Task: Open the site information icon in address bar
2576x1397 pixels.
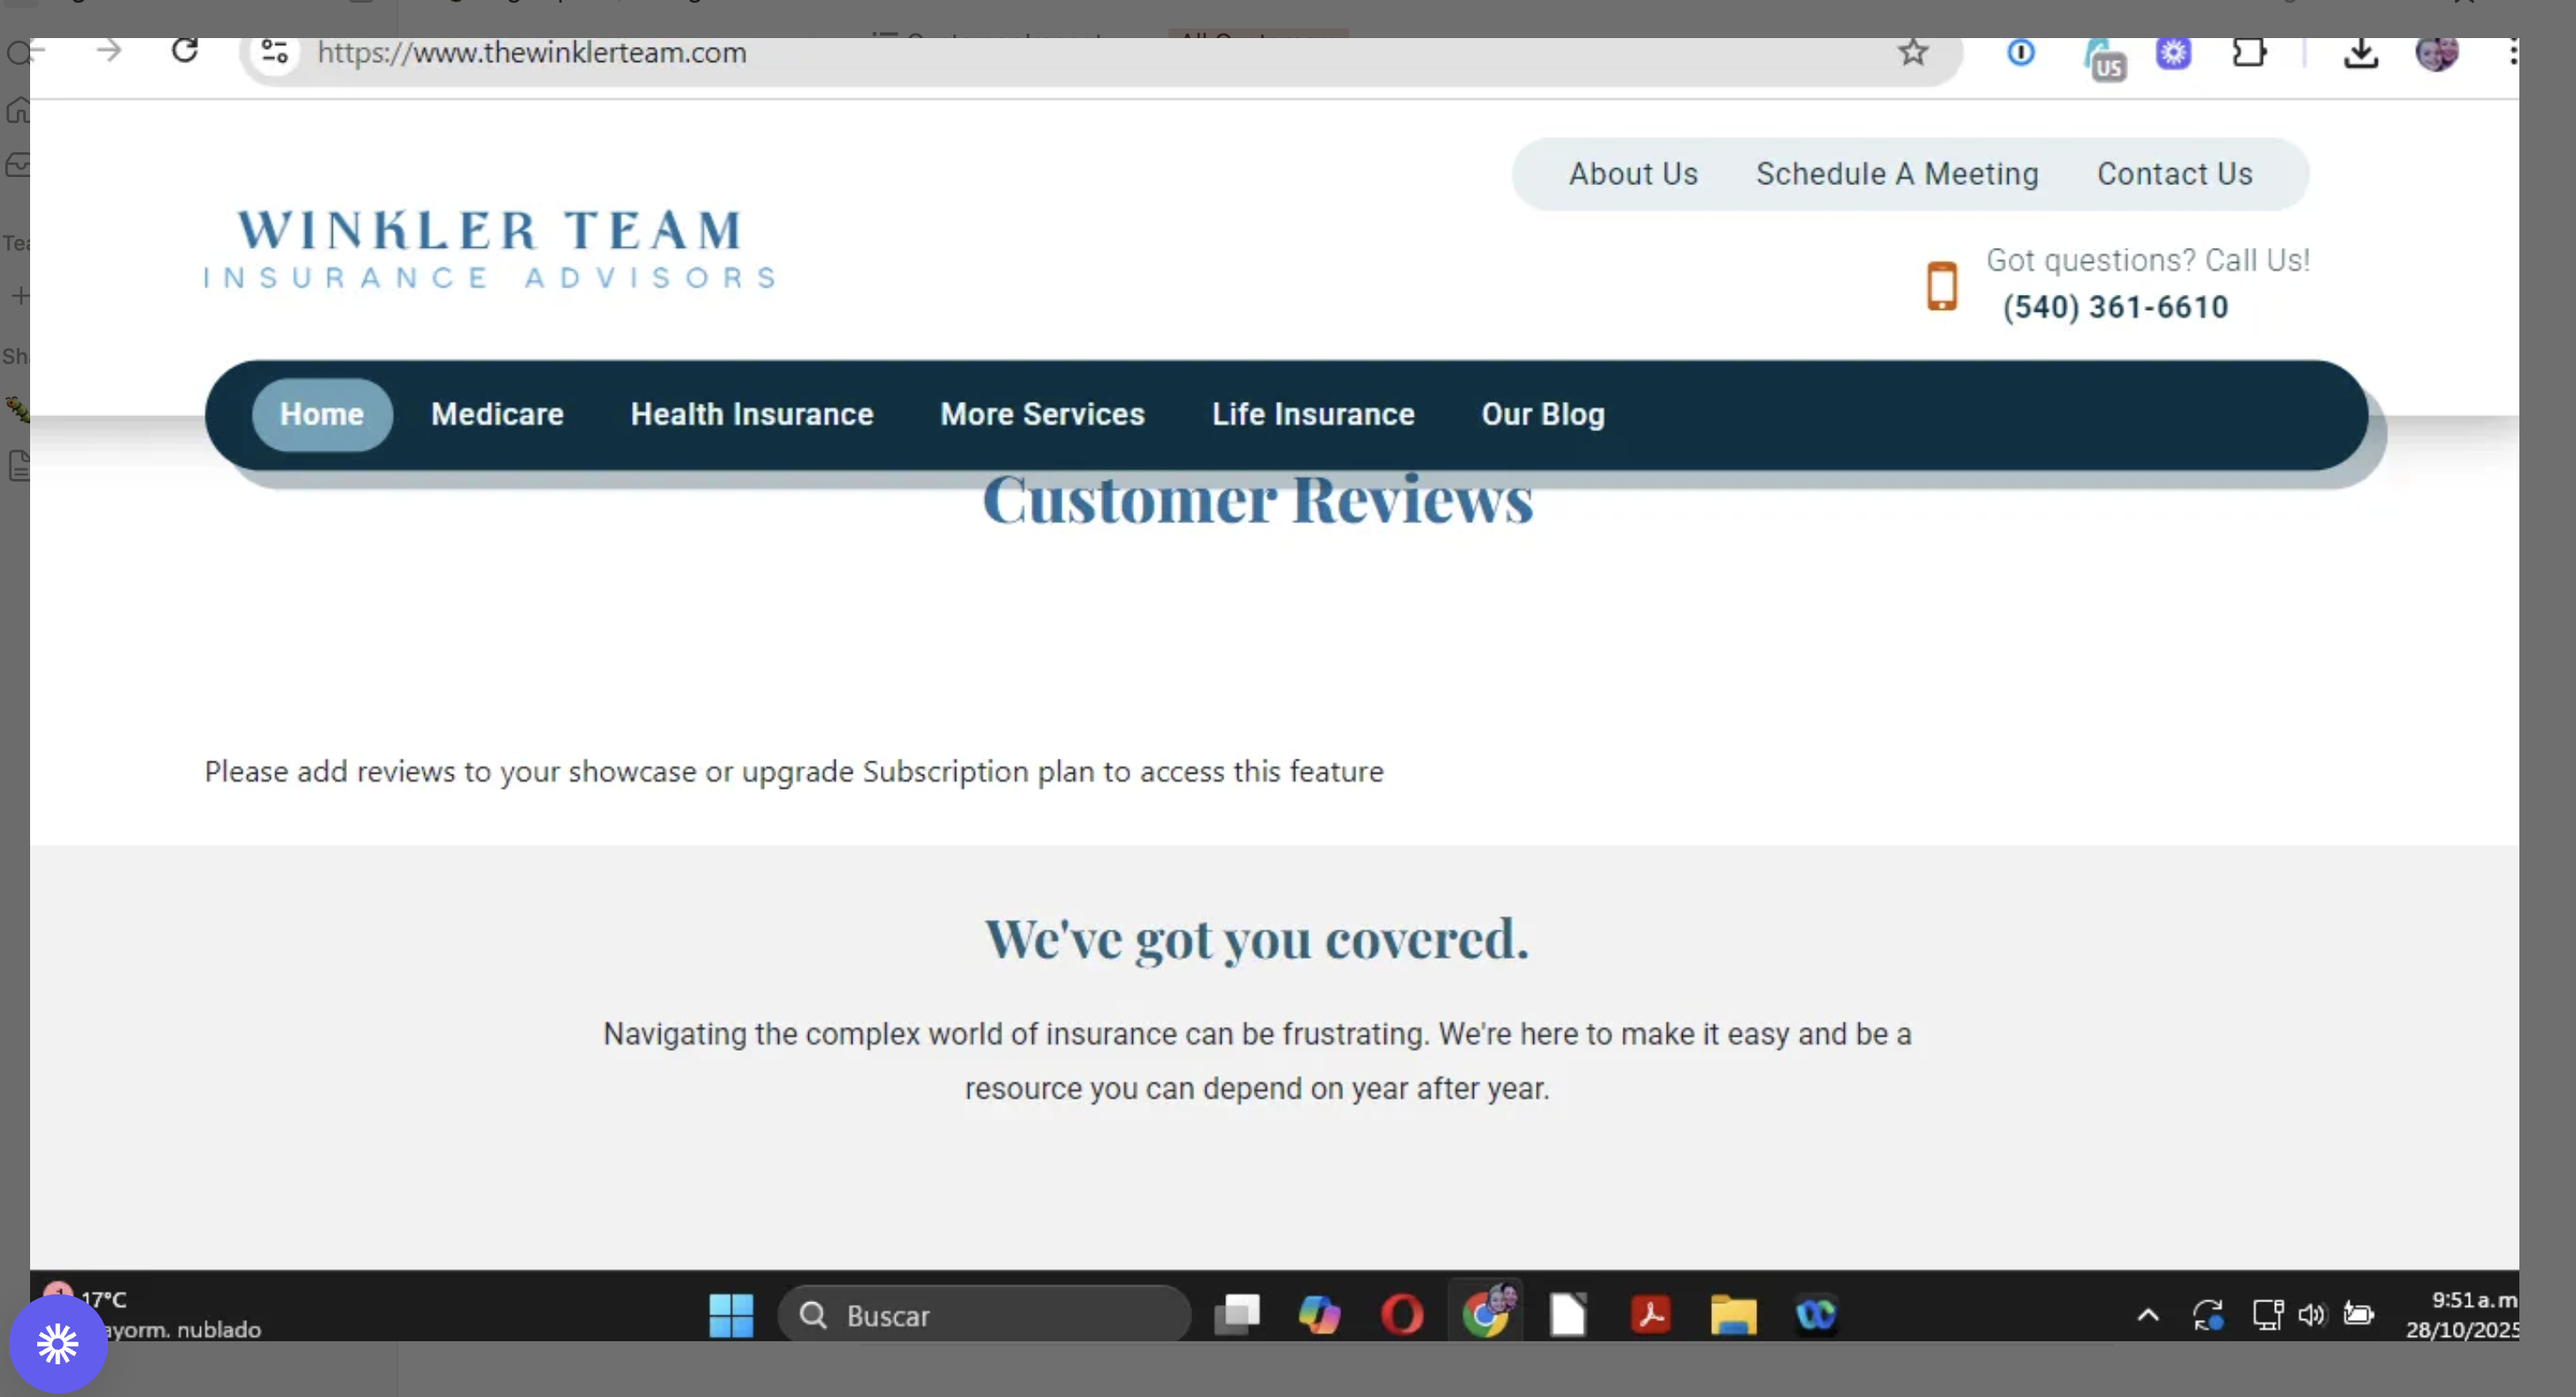Action: (x=274, y=52)
